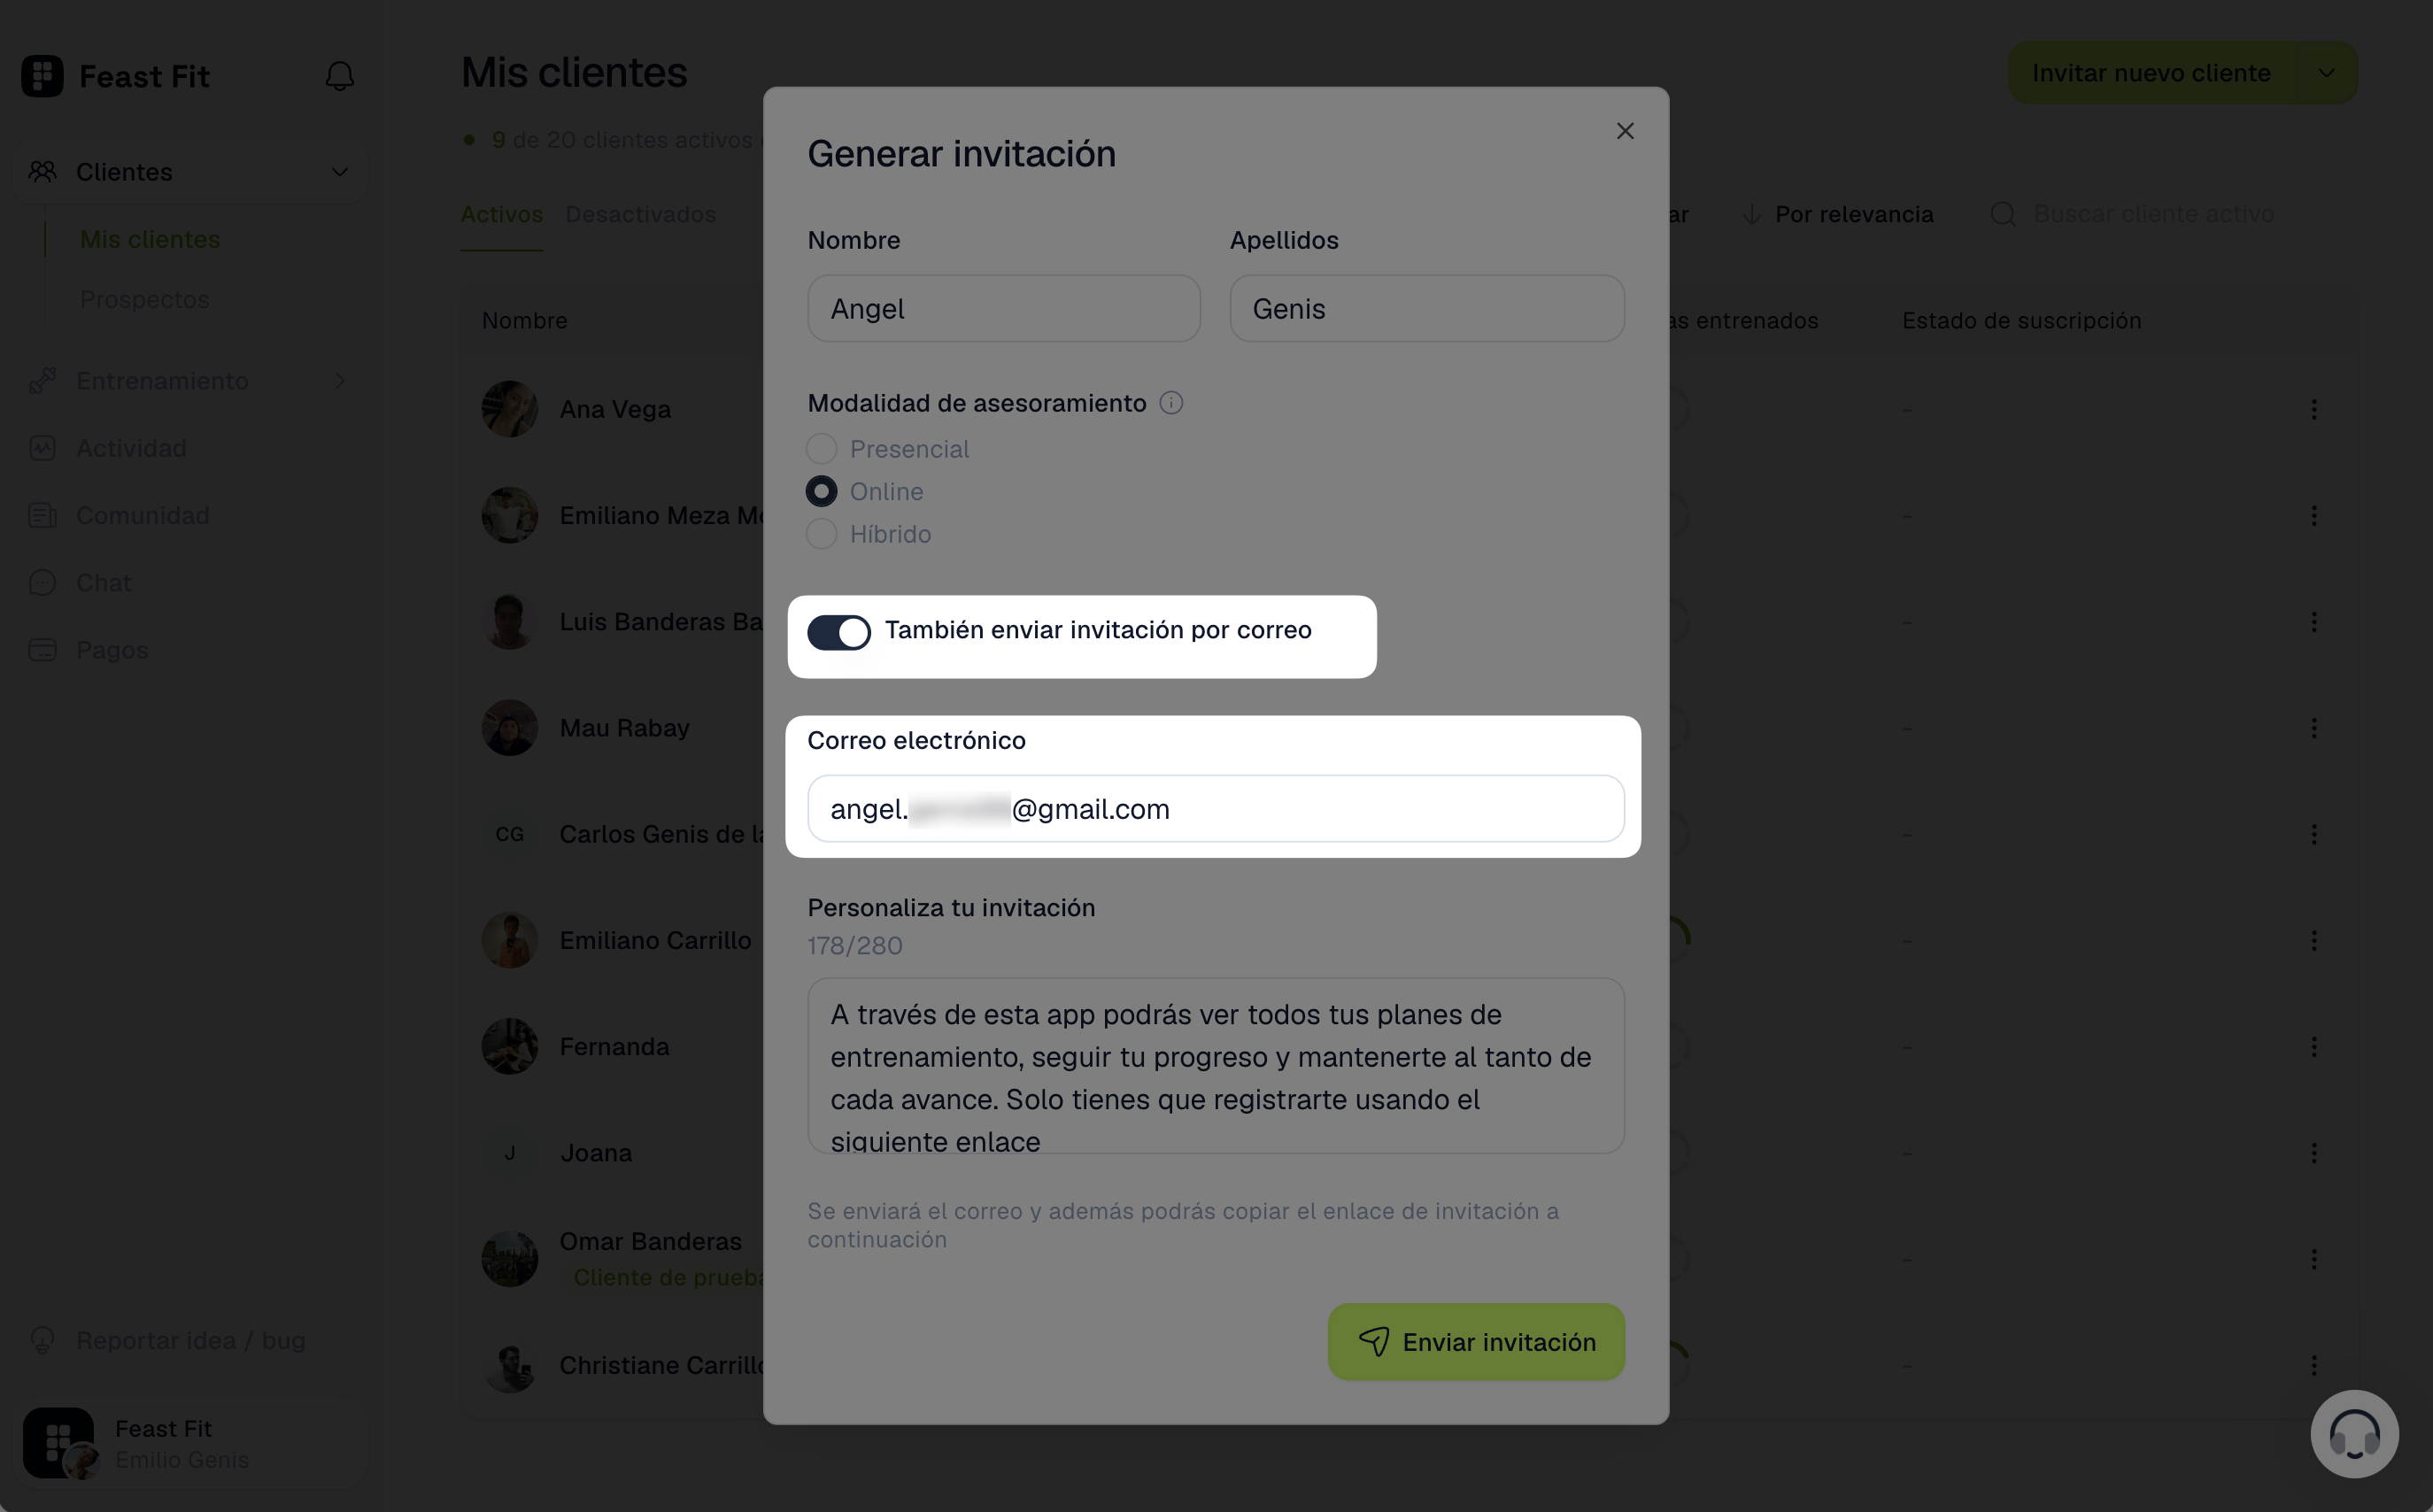The width and height of the screenshot is (2433, 1512).
Task: Click the Correo electrónico input field
Action: pyautogui.click(x=1216, y=809)
